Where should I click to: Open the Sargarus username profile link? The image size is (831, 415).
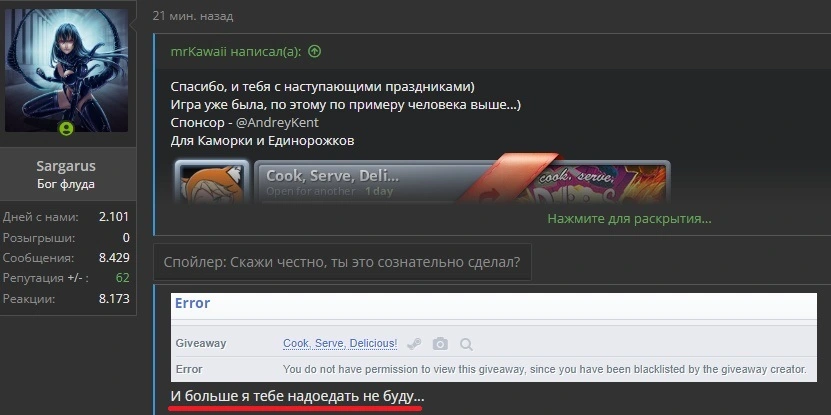click(x=66, y=166)
